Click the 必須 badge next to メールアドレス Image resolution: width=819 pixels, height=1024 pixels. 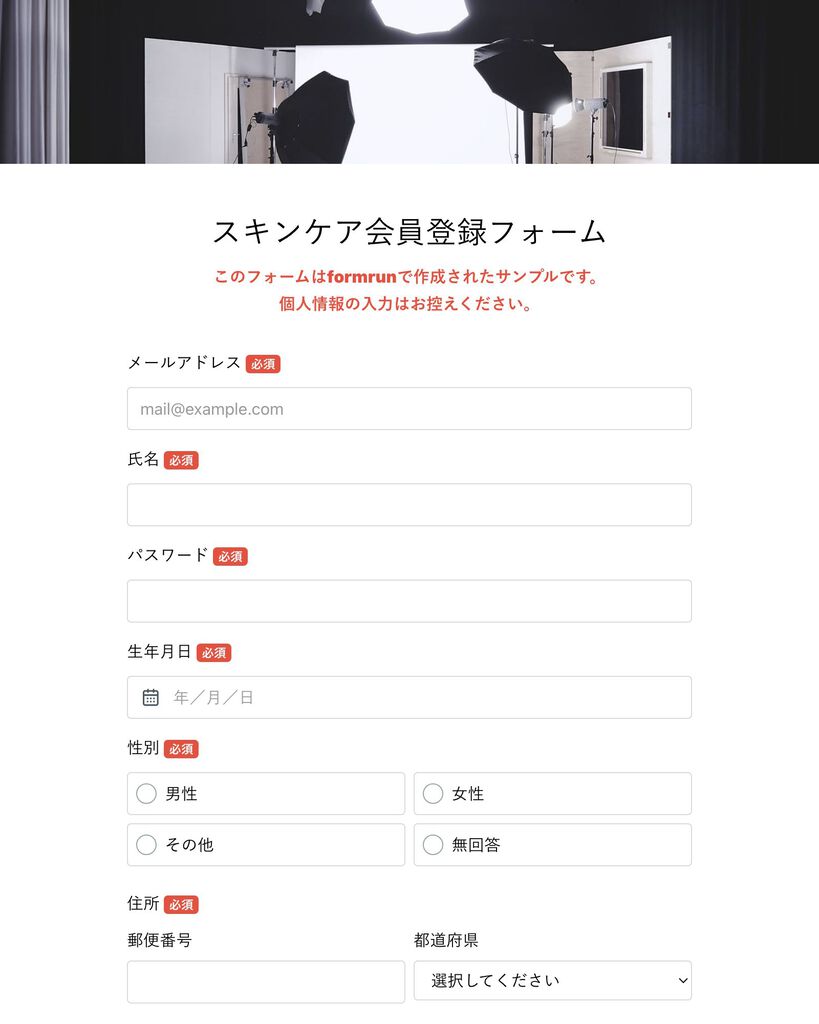tap(263, 364)
